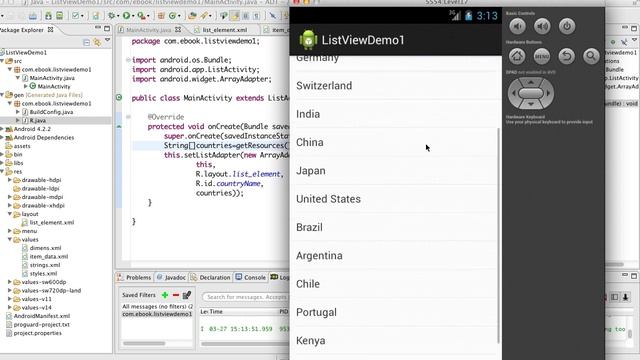Click the Open Type toolbar icon
This screenshot has width=640, height=360.
point(192,16)
